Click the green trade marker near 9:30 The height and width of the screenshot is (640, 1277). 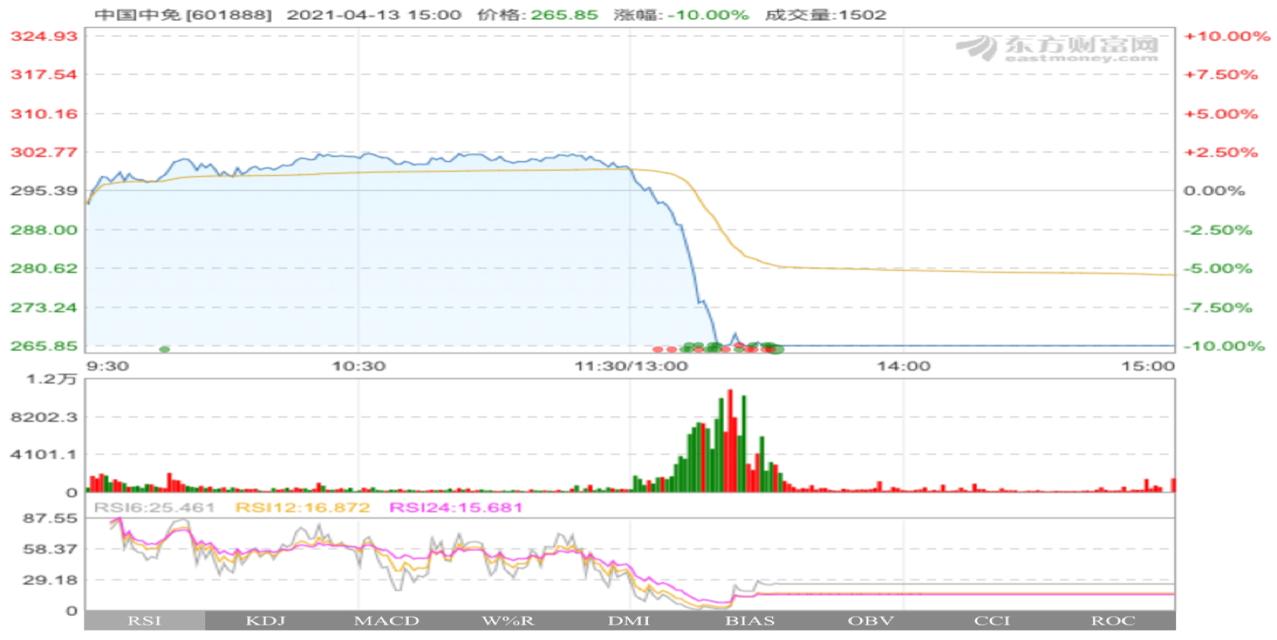[165, 349]
